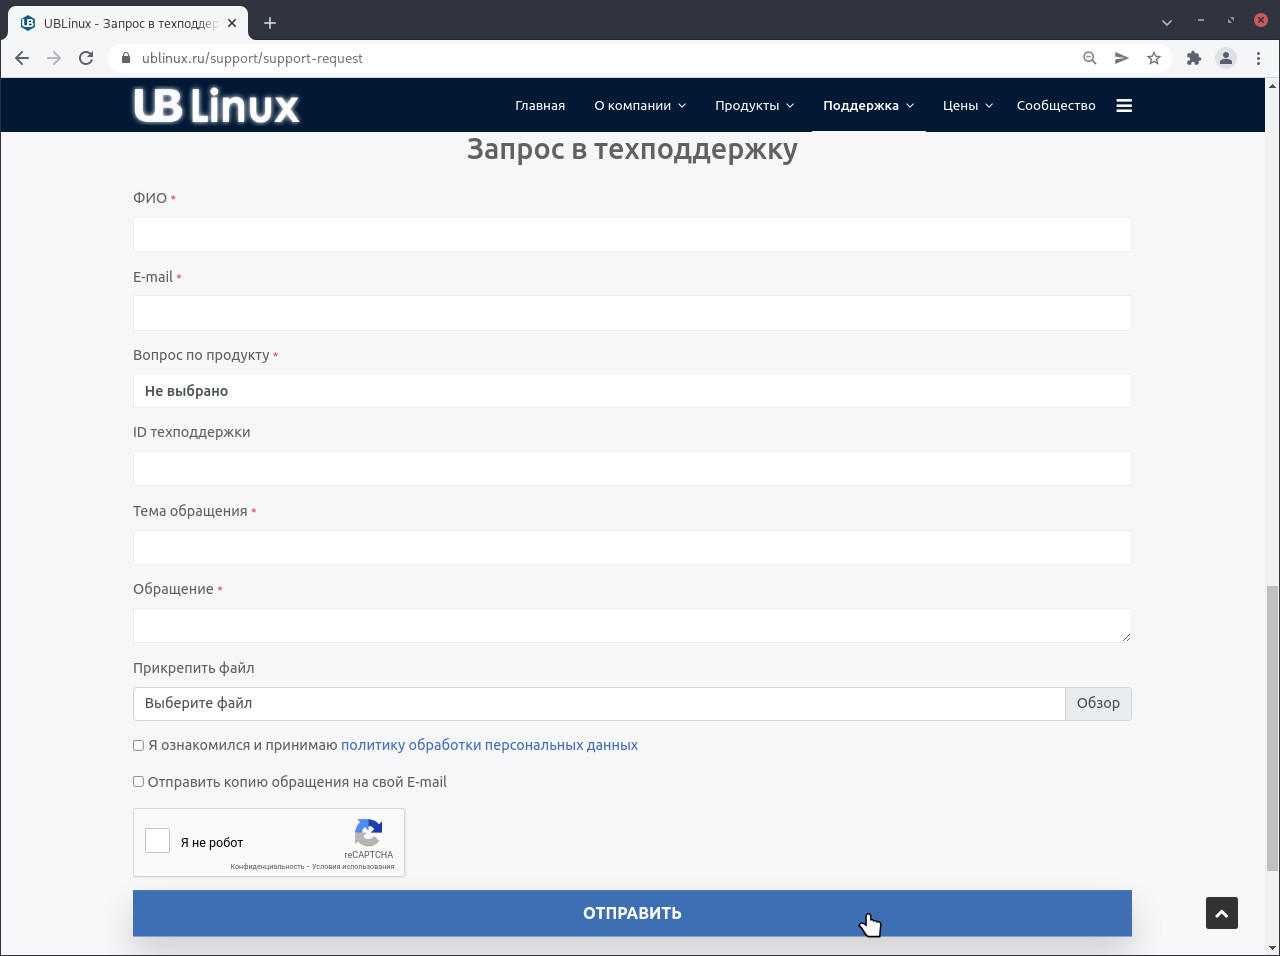Enable sending a copy to E-mail

139,782
